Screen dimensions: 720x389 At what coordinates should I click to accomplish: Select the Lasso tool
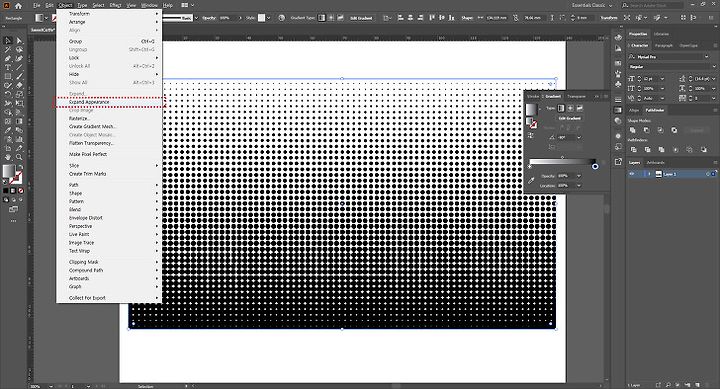(x=19, y=50)
